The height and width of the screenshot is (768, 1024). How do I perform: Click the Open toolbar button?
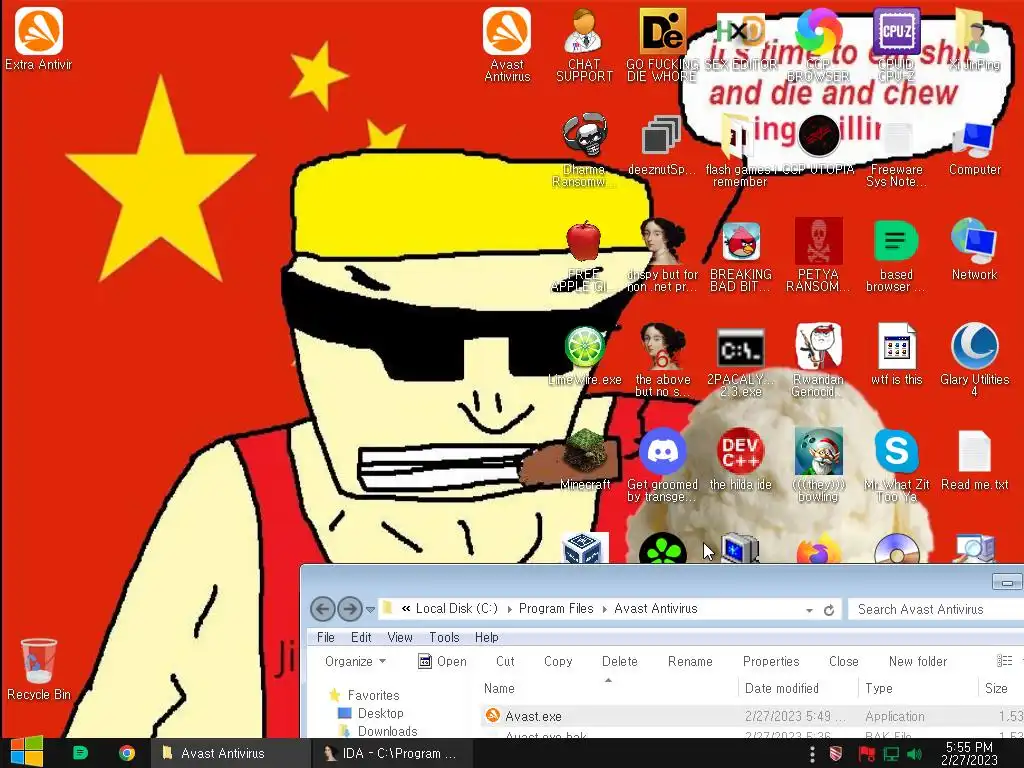tap(442, 661)
